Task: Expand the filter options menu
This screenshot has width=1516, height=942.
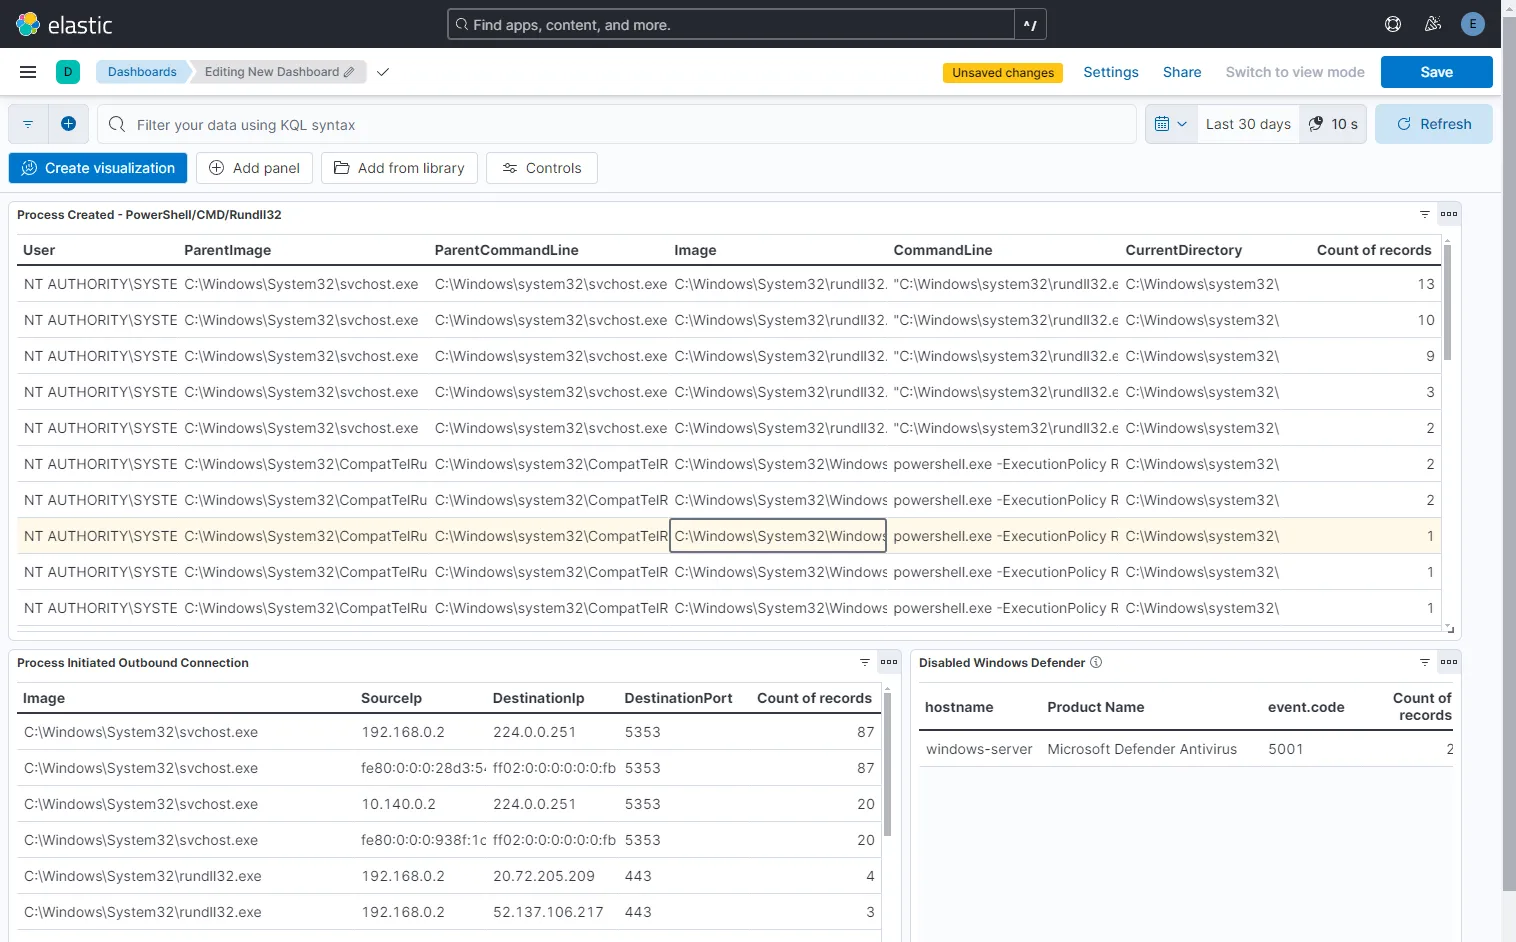Action: point(28,124)
